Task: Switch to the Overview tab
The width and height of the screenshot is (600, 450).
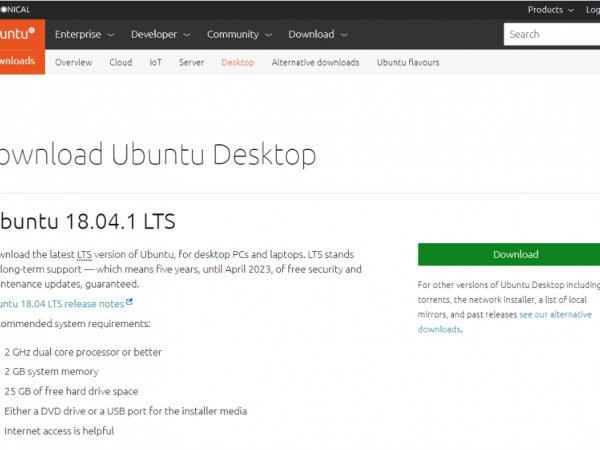Action: [73, 62]
